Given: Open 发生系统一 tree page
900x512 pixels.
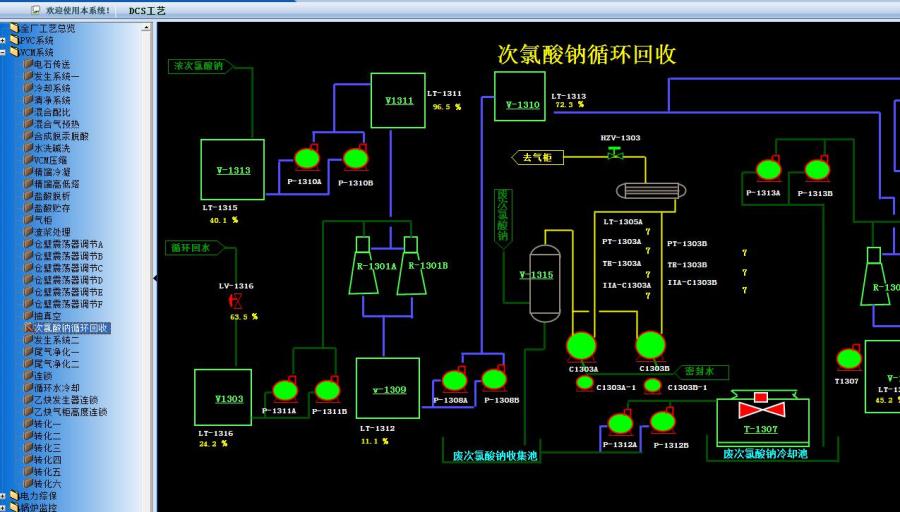Looking at the screenshot, I should point(56,76).
